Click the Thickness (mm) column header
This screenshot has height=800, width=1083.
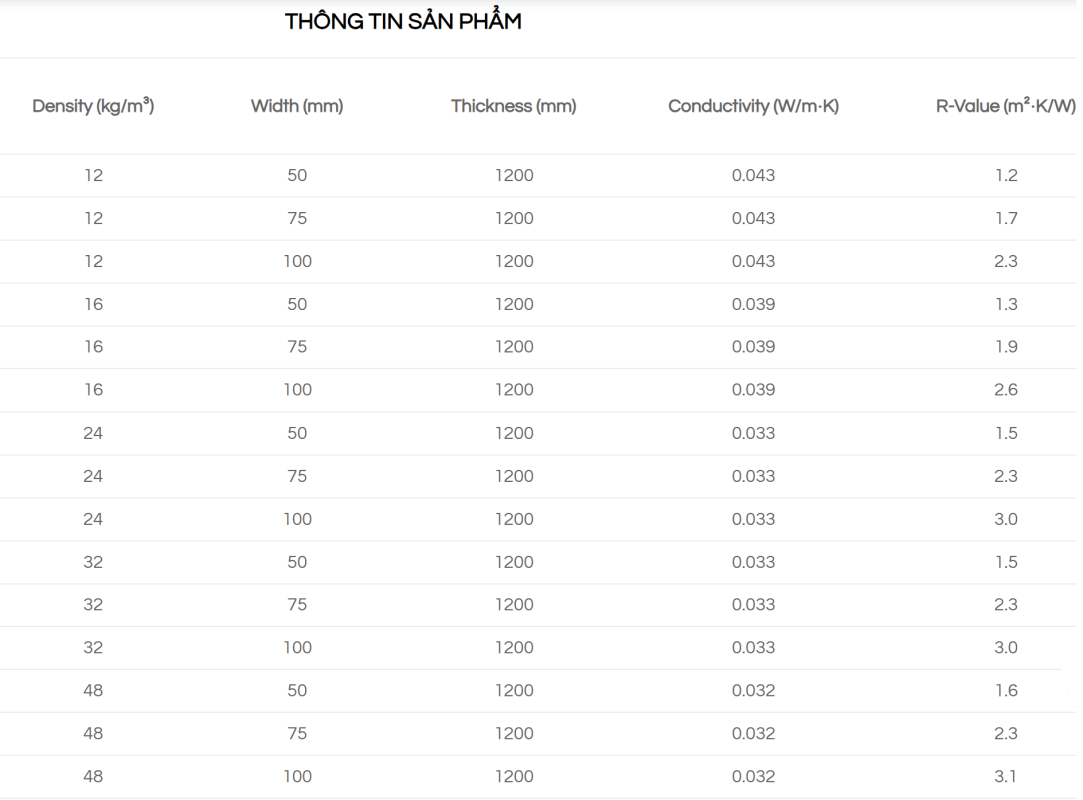[x=514, y=106]
